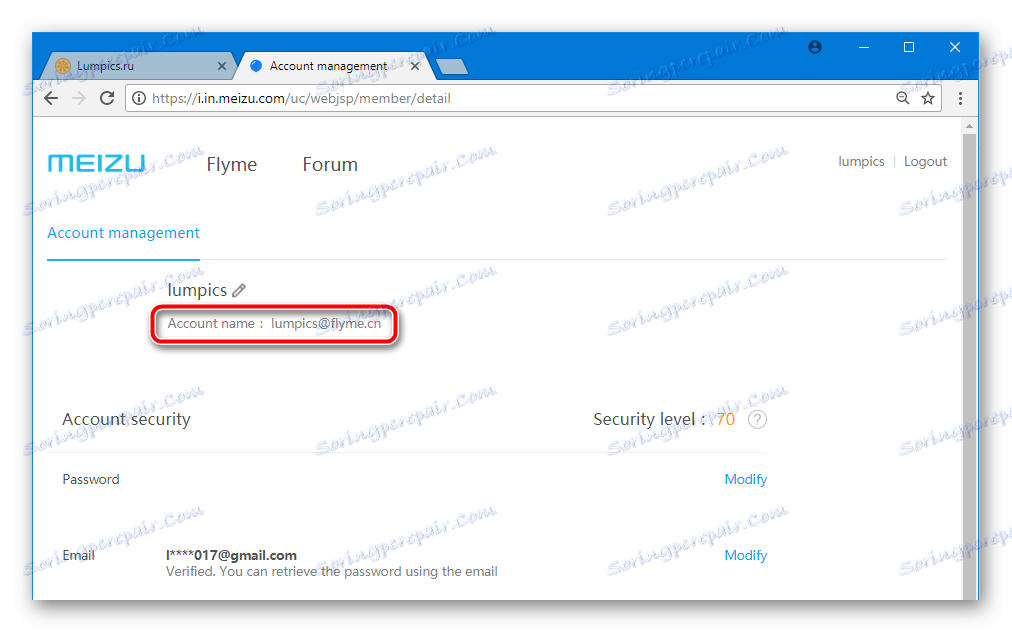The width and height of the screenshot is (1012, 632).
Task: Click the scrollbar up arrow
Action: coord(969,126)
